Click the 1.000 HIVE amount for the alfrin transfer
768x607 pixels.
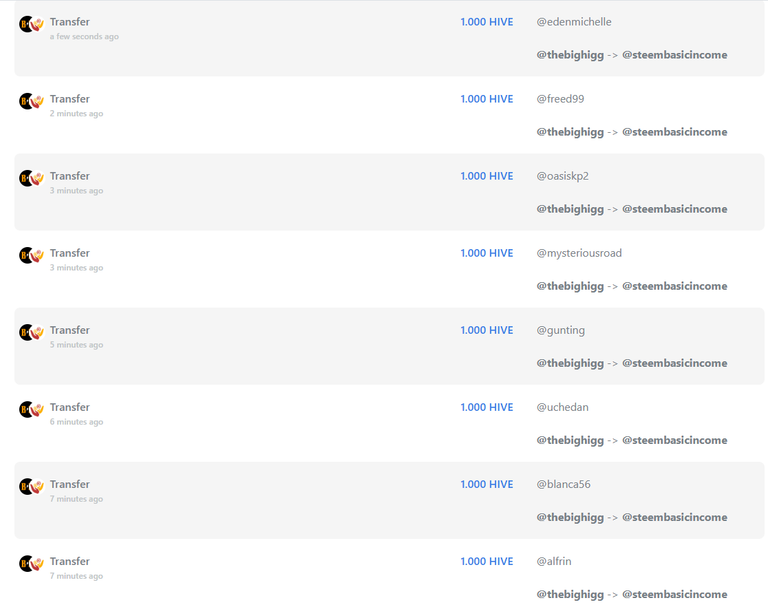pyautogui.click(x=486, y=561)
